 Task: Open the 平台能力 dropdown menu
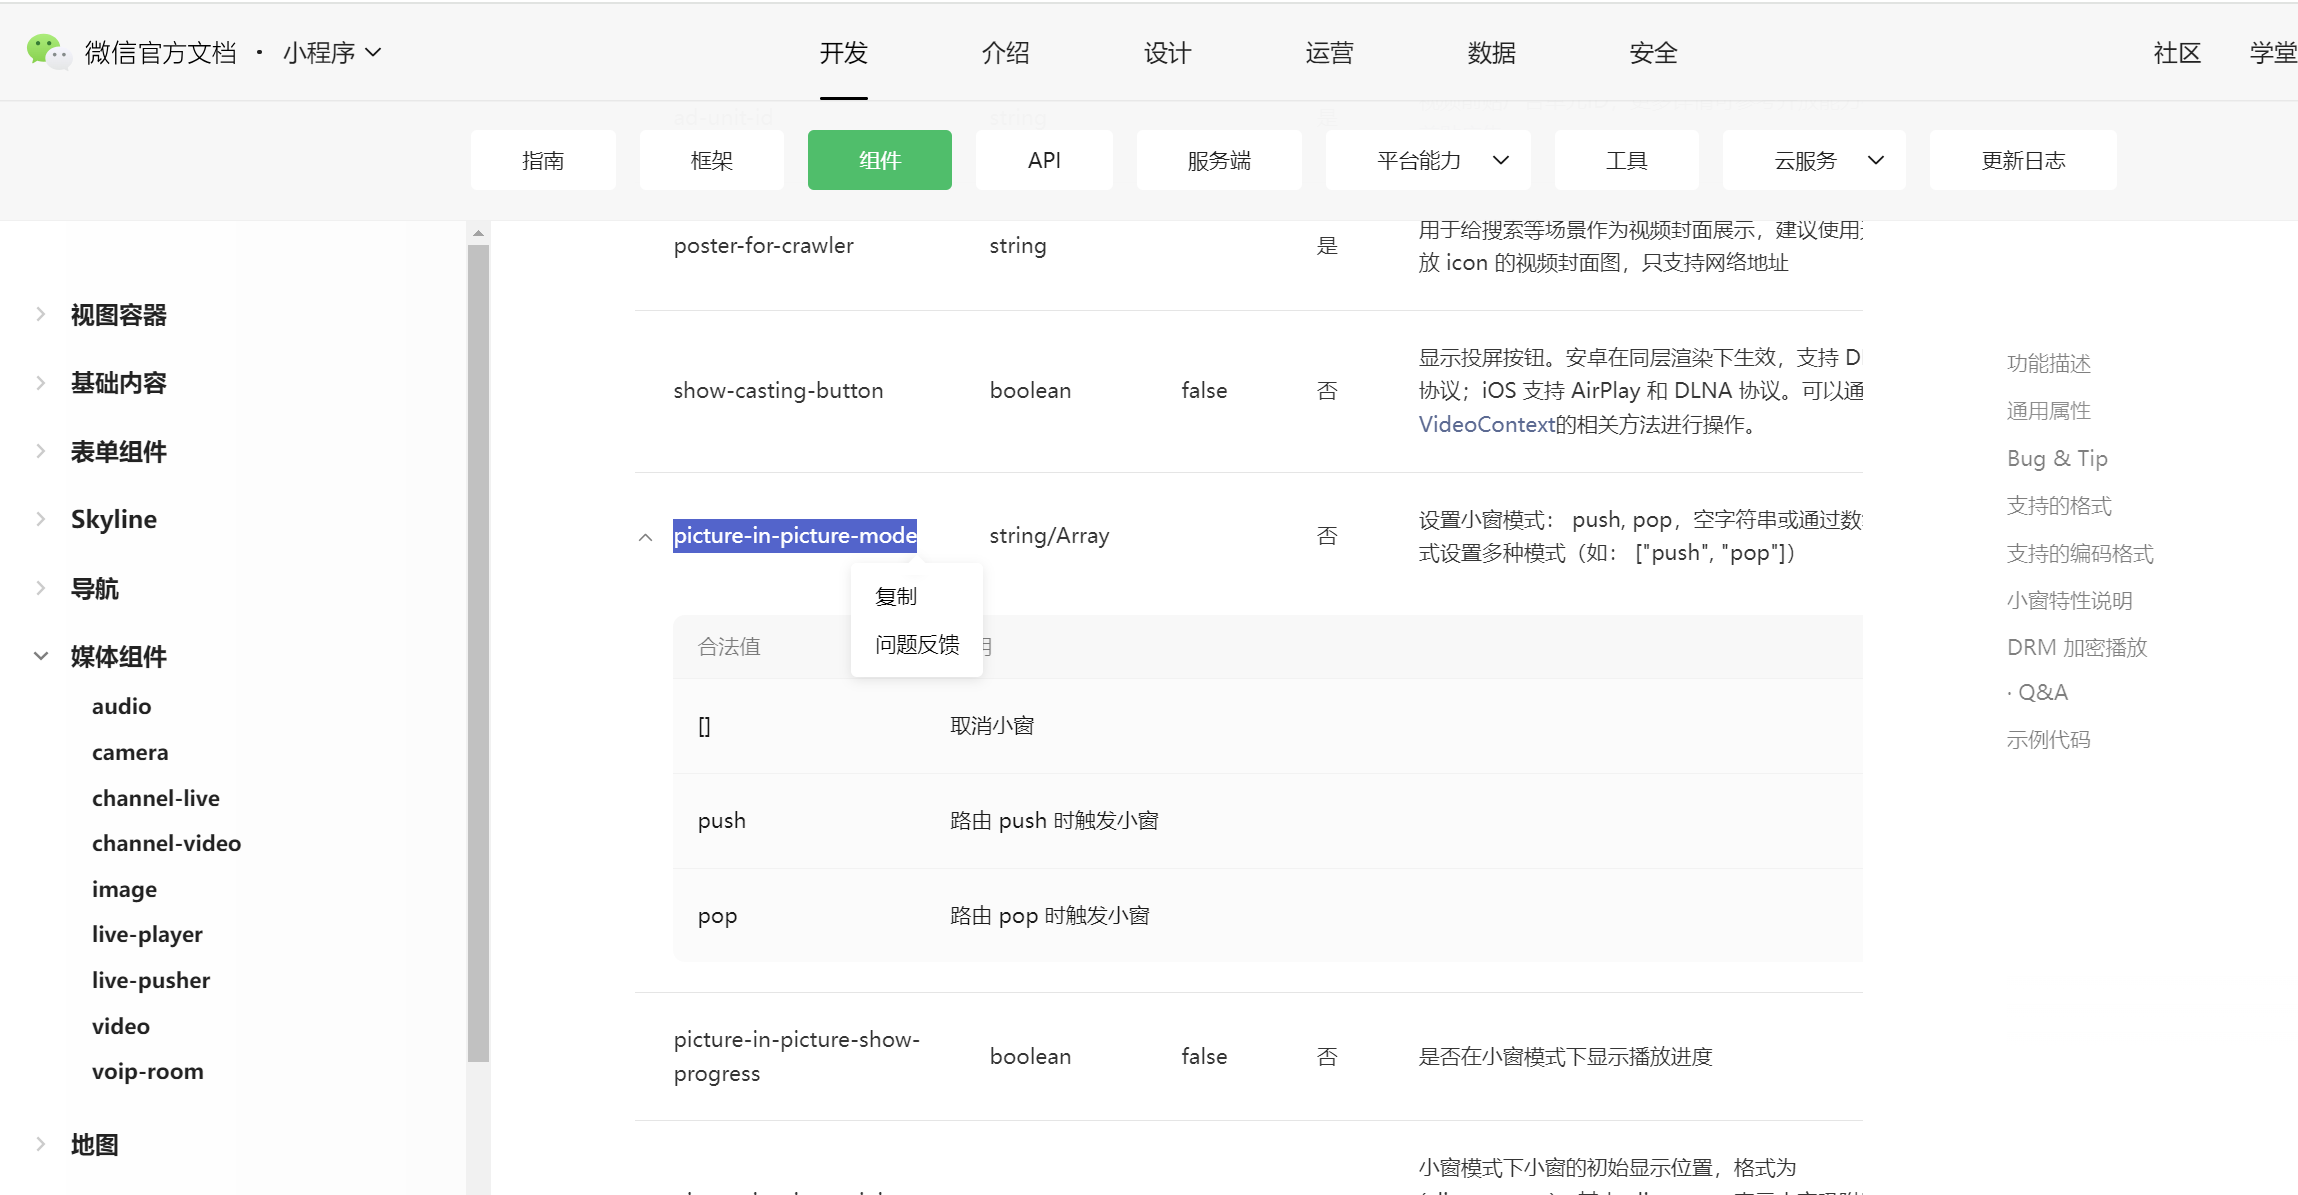click(x=1428, y=160)
